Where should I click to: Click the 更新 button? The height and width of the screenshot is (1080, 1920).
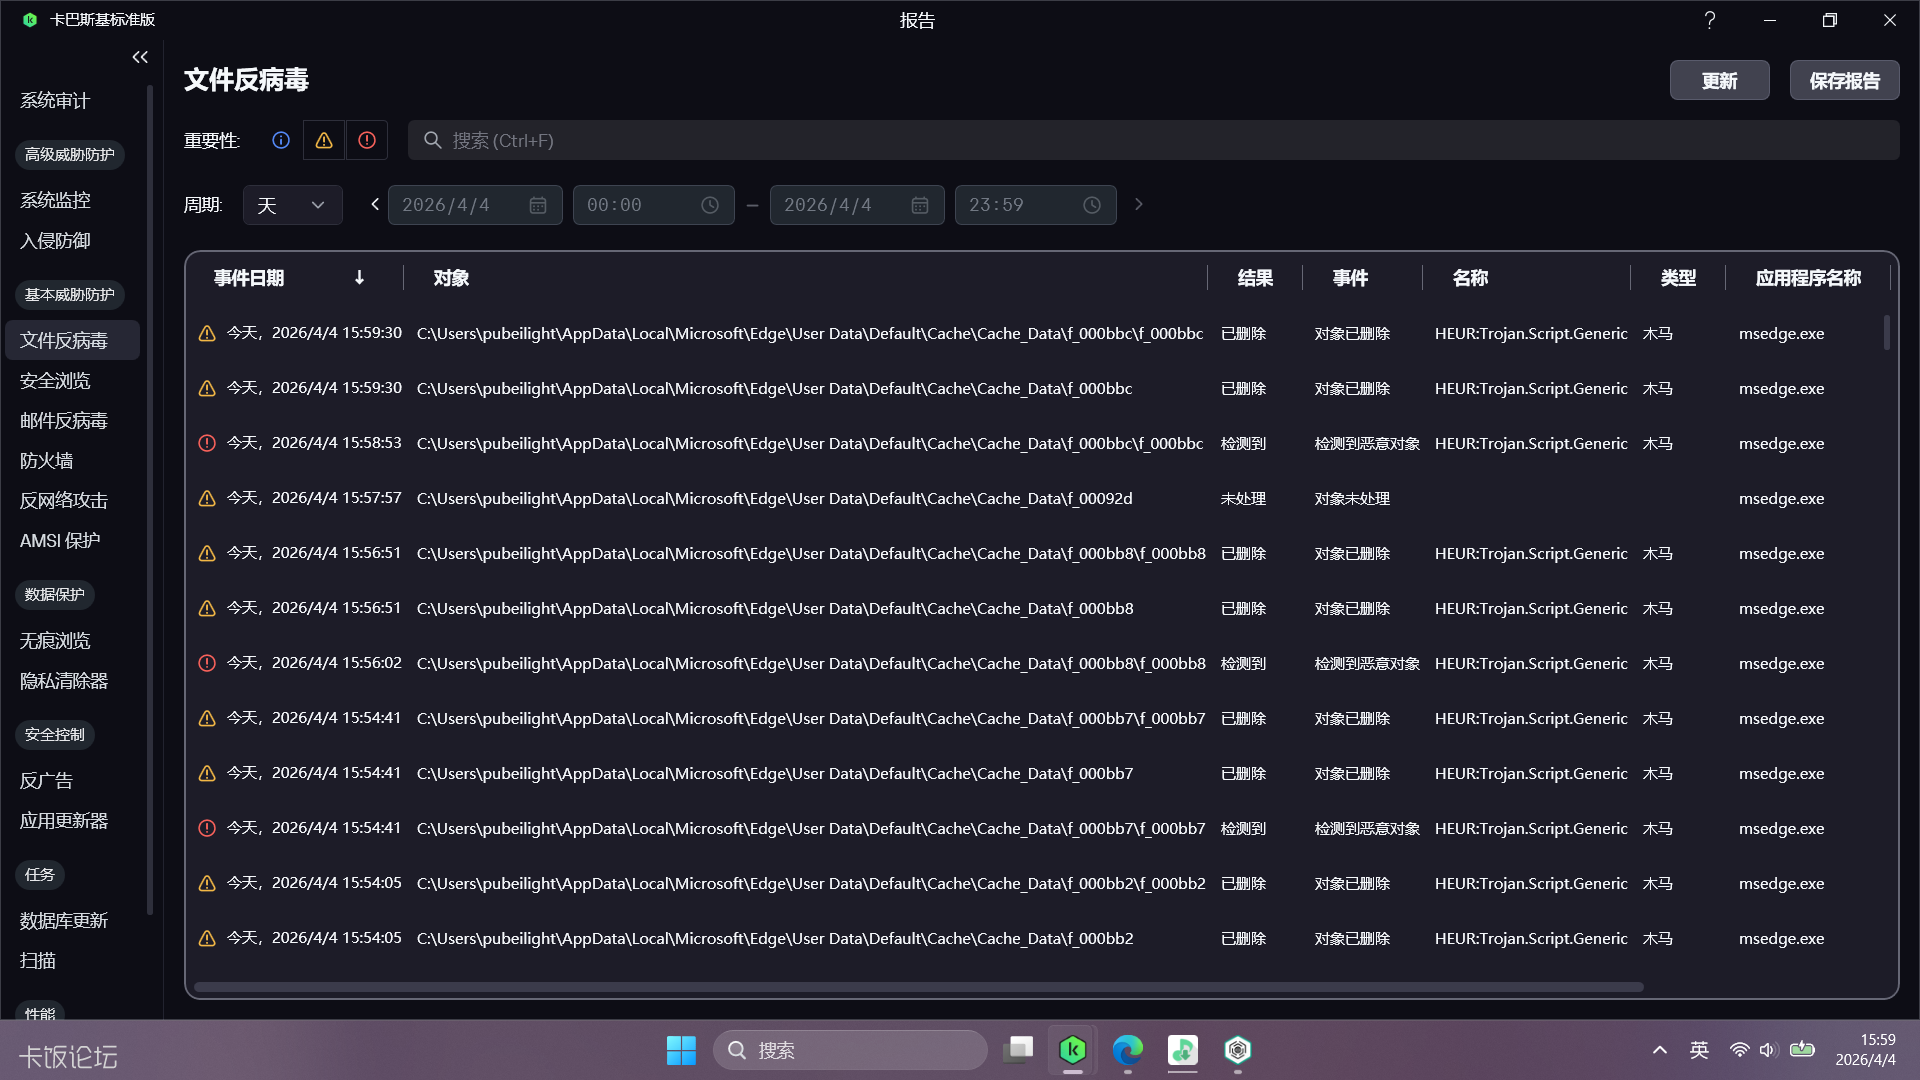pyautogui.click(x=1719, y=81)
